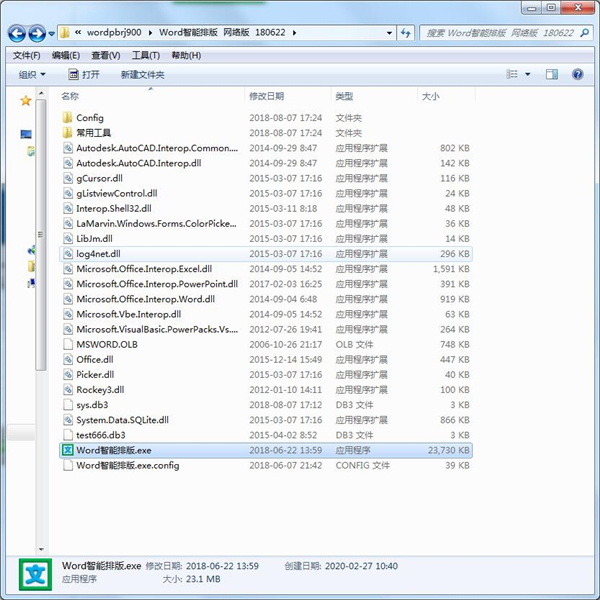600x600 pixels.
Task: Open the 工具(T) menu
Action: [146, 55]
